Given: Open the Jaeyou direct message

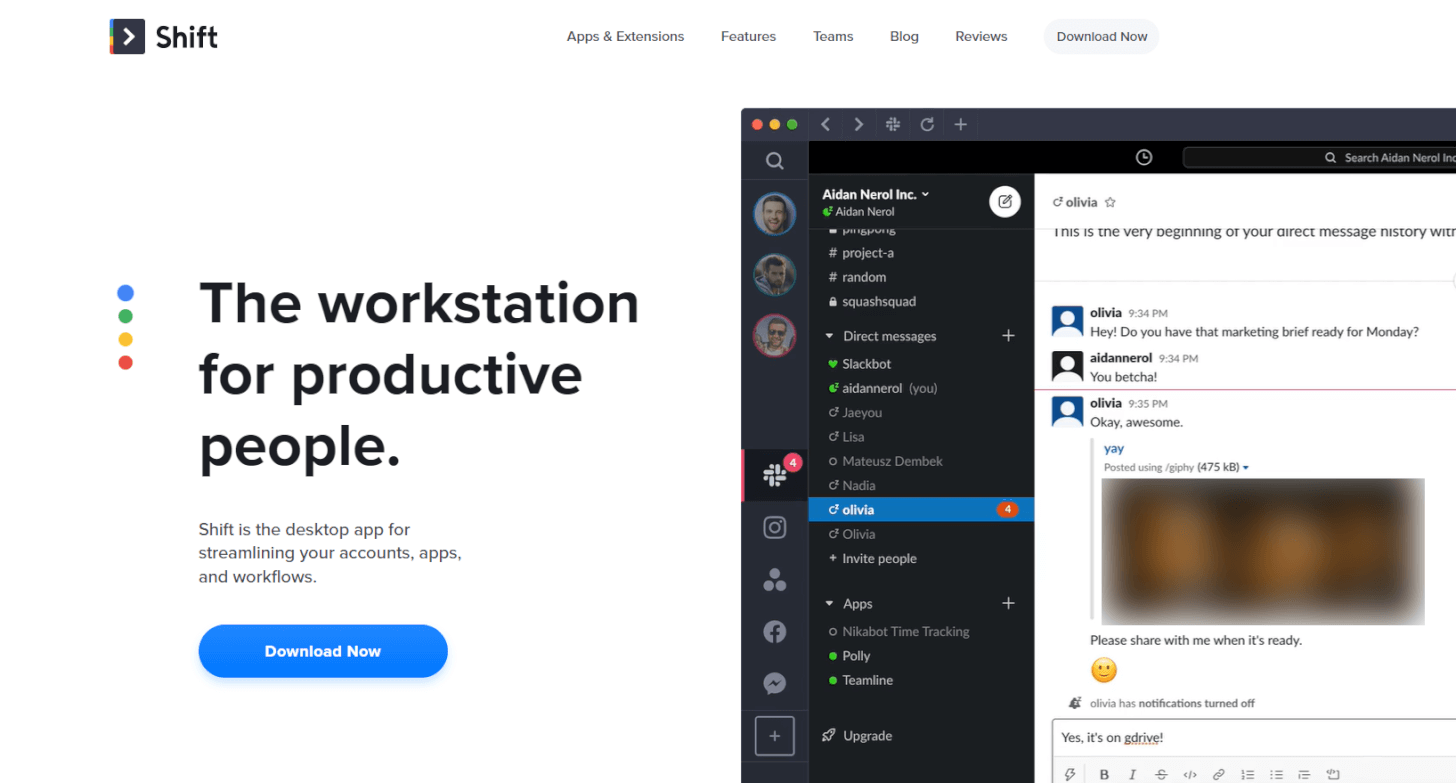Looking at the screenshot, I should (x=856, y=412).
